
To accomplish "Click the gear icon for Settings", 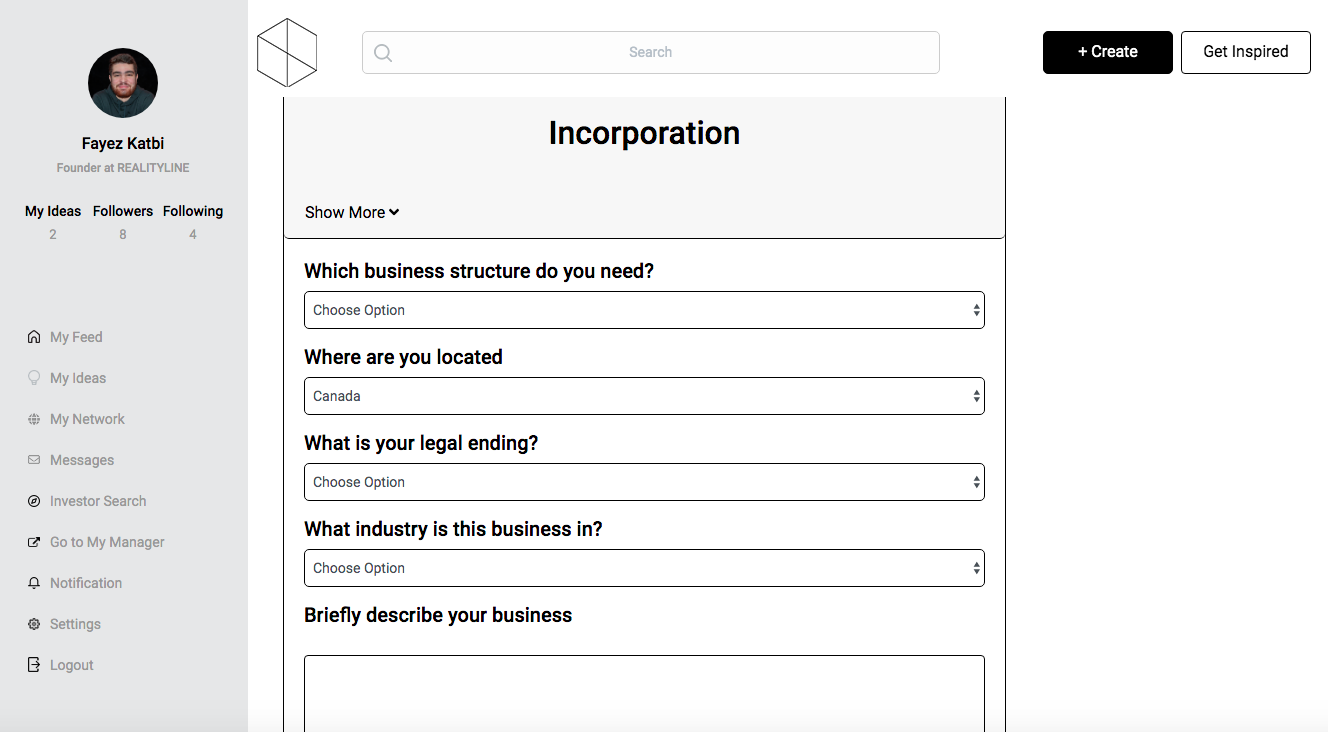I will (x=34, y=624).
